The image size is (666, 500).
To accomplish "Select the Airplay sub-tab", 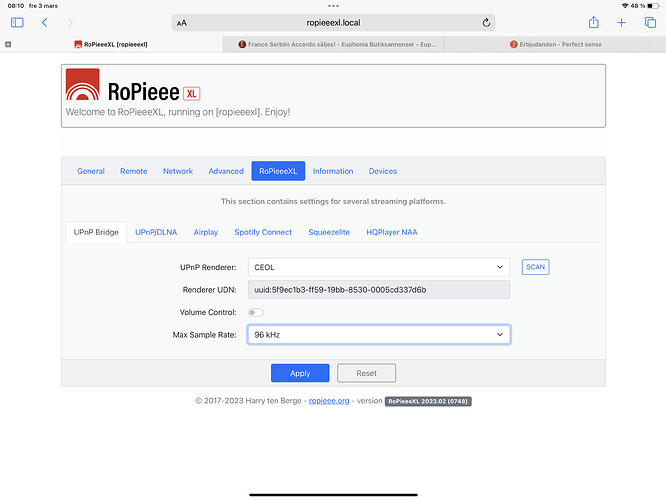I will pyautogui.click(x=206, y=232).
